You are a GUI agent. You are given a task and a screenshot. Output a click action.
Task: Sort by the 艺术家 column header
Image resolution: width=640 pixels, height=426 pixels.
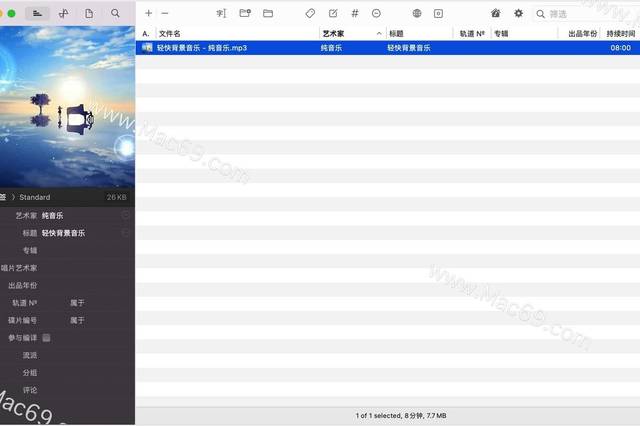coord(350,33)
